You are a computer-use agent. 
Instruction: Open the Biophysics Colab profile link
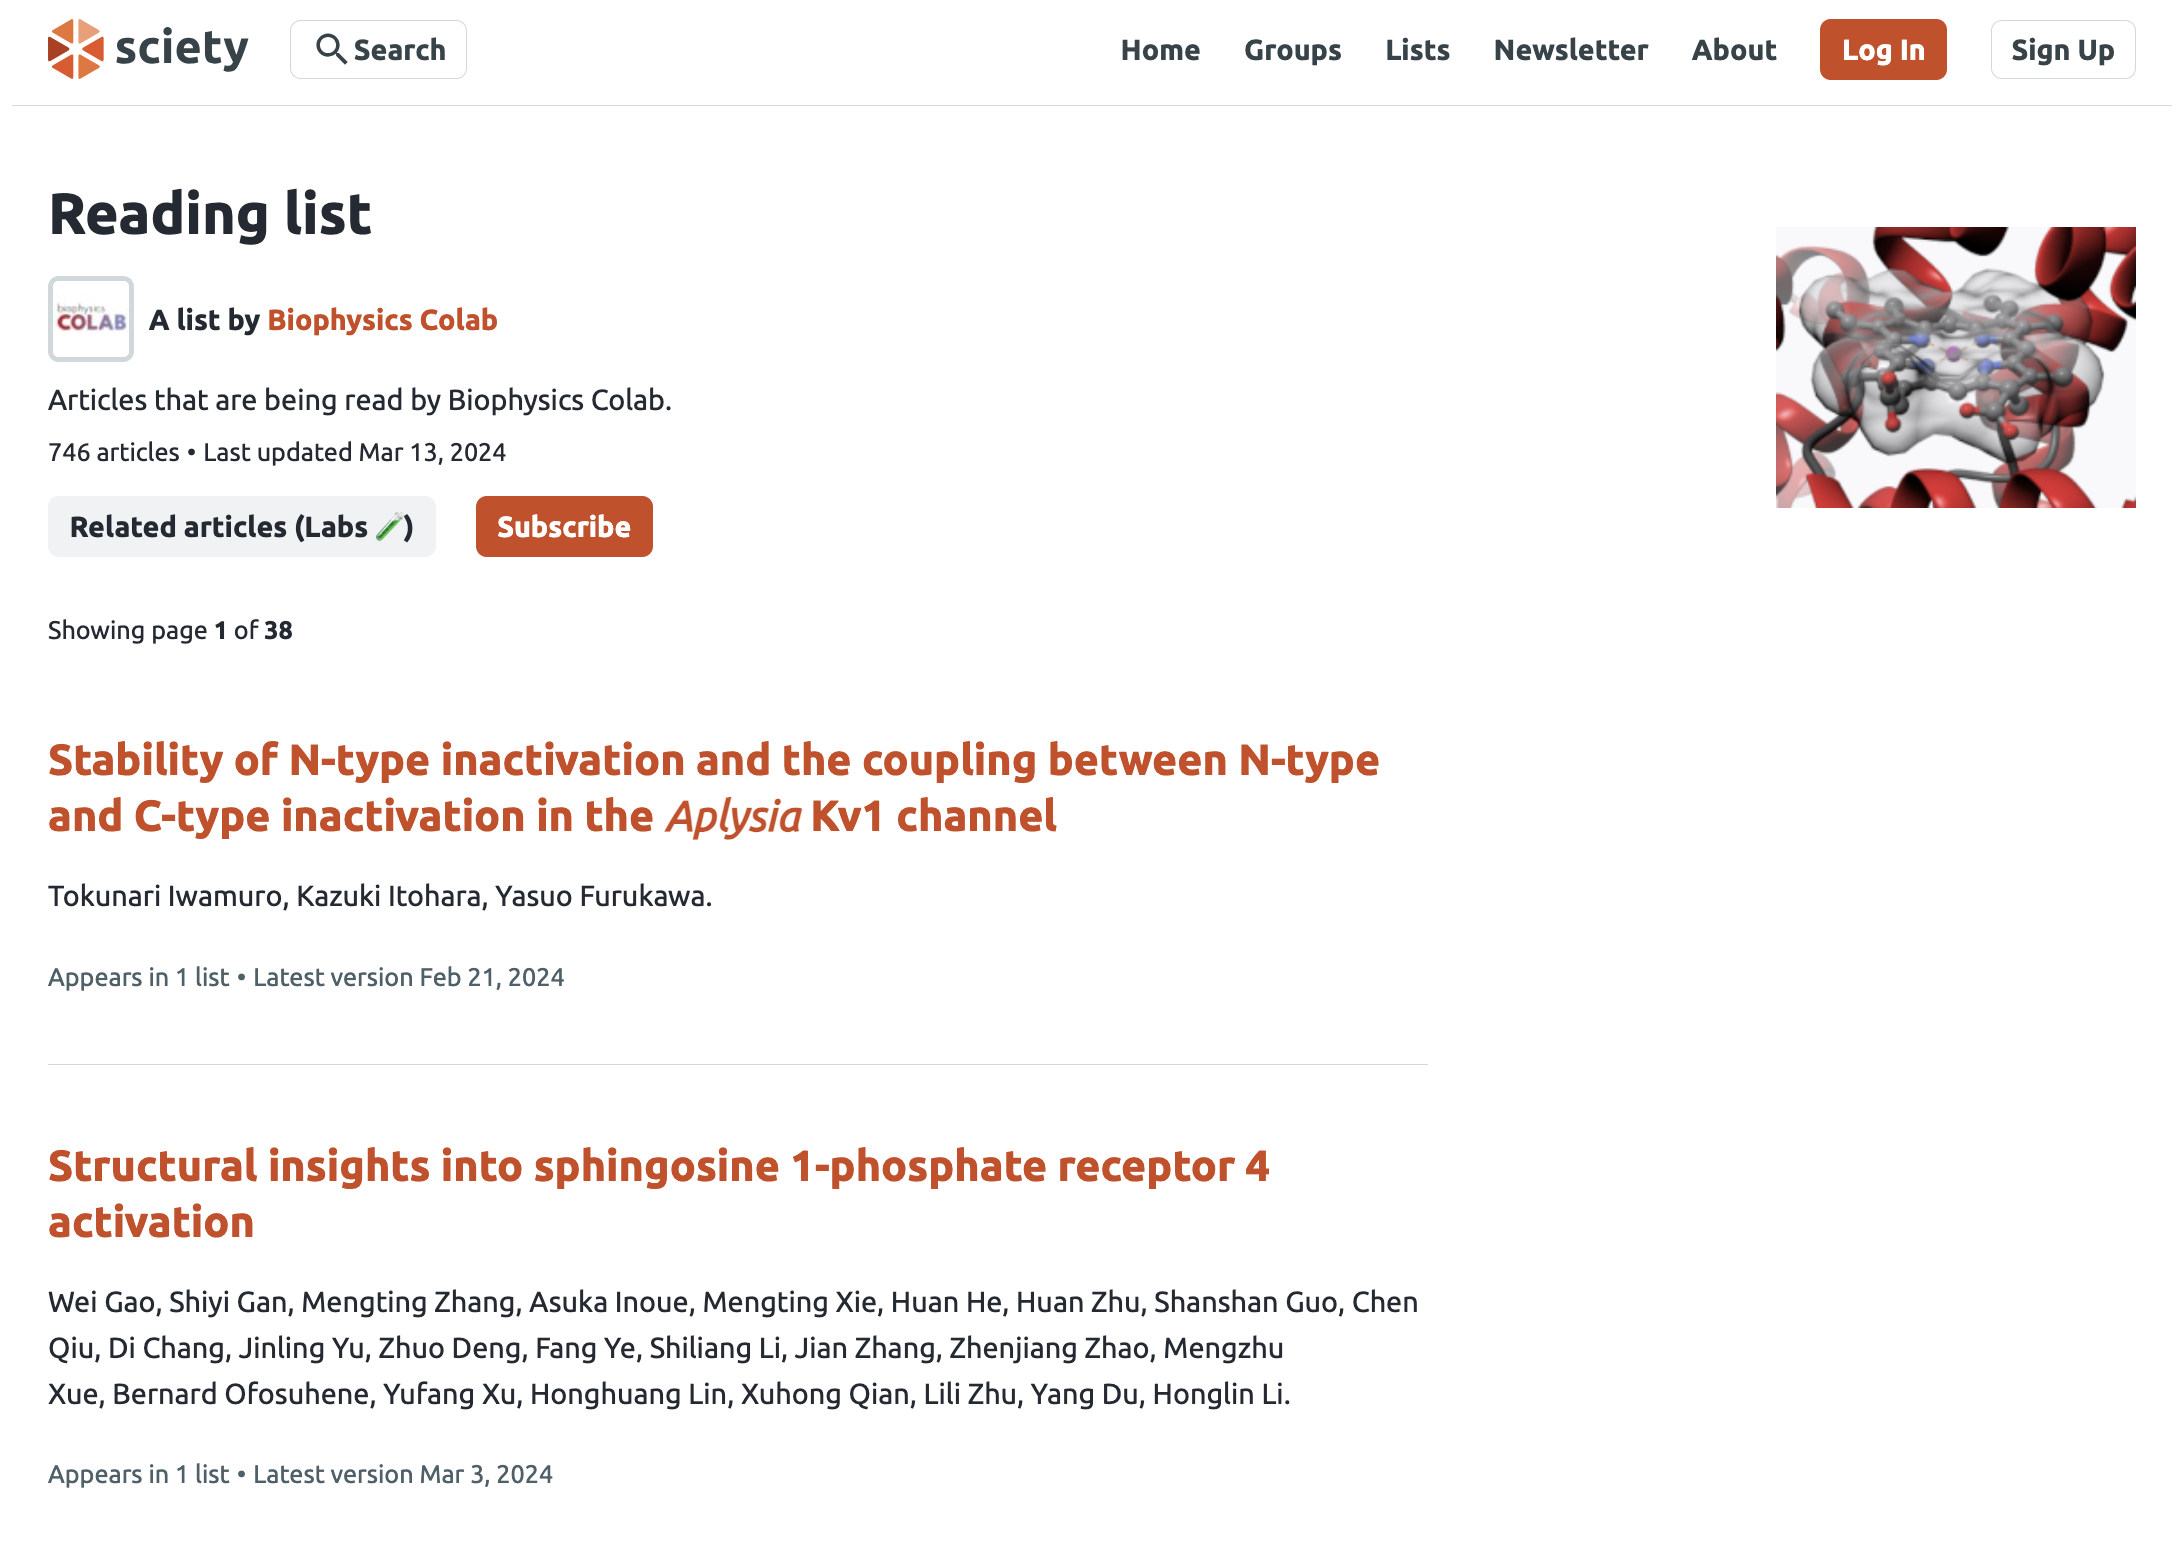tap(382, 319)
